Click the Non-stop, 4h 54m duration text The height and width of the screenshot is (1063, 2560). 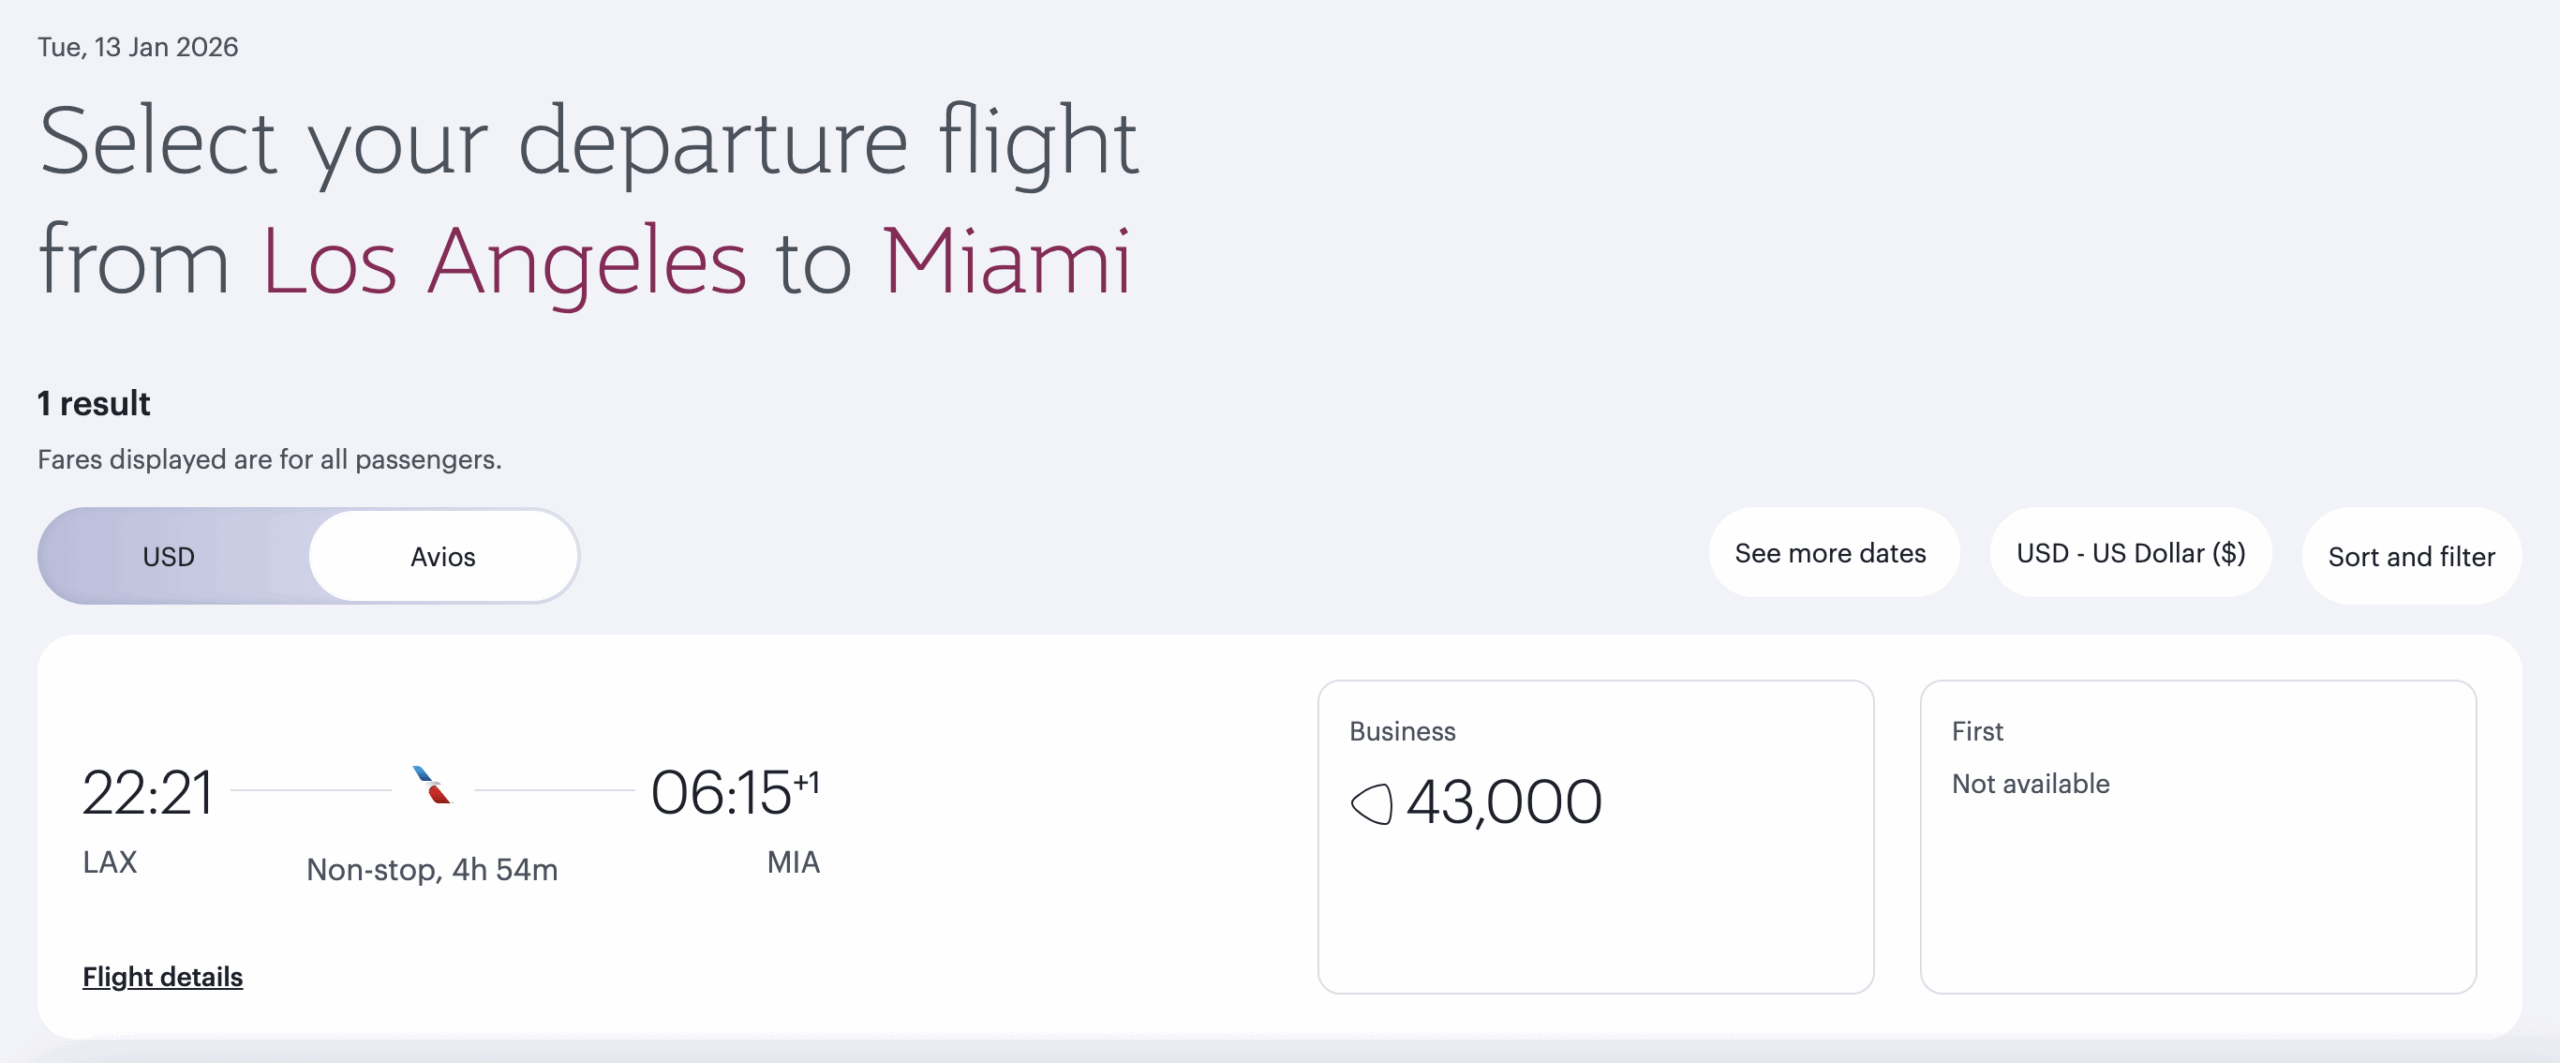(x=432, y=870)
